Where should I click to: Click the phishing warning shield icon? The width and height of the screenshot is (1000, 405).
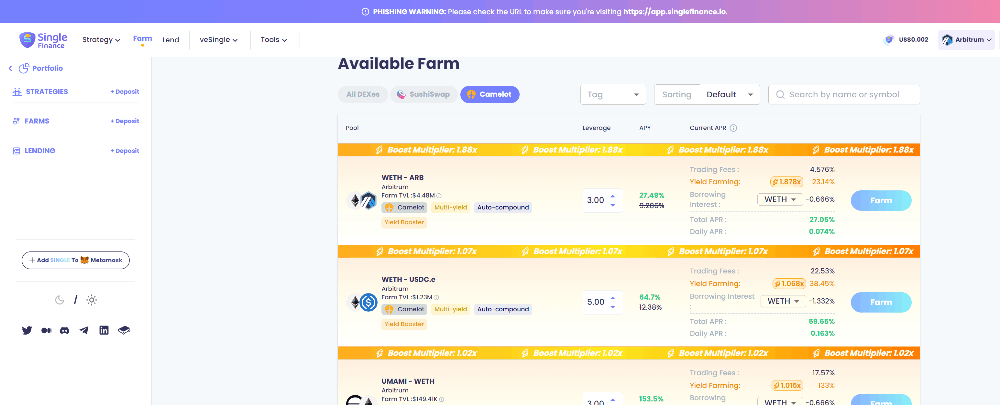(365, 11)
